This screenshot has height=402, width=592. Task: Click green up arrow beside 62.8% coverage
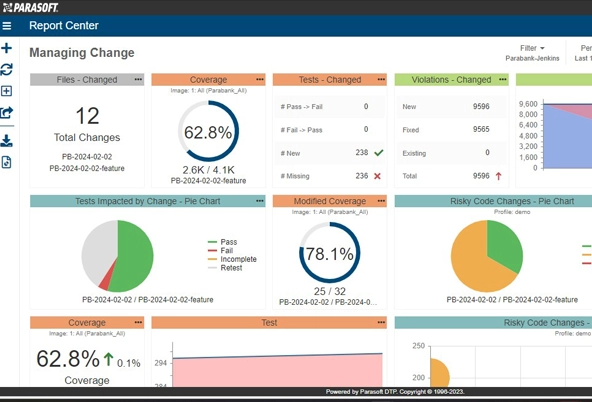pyautogui.click(x=108, y=359)
